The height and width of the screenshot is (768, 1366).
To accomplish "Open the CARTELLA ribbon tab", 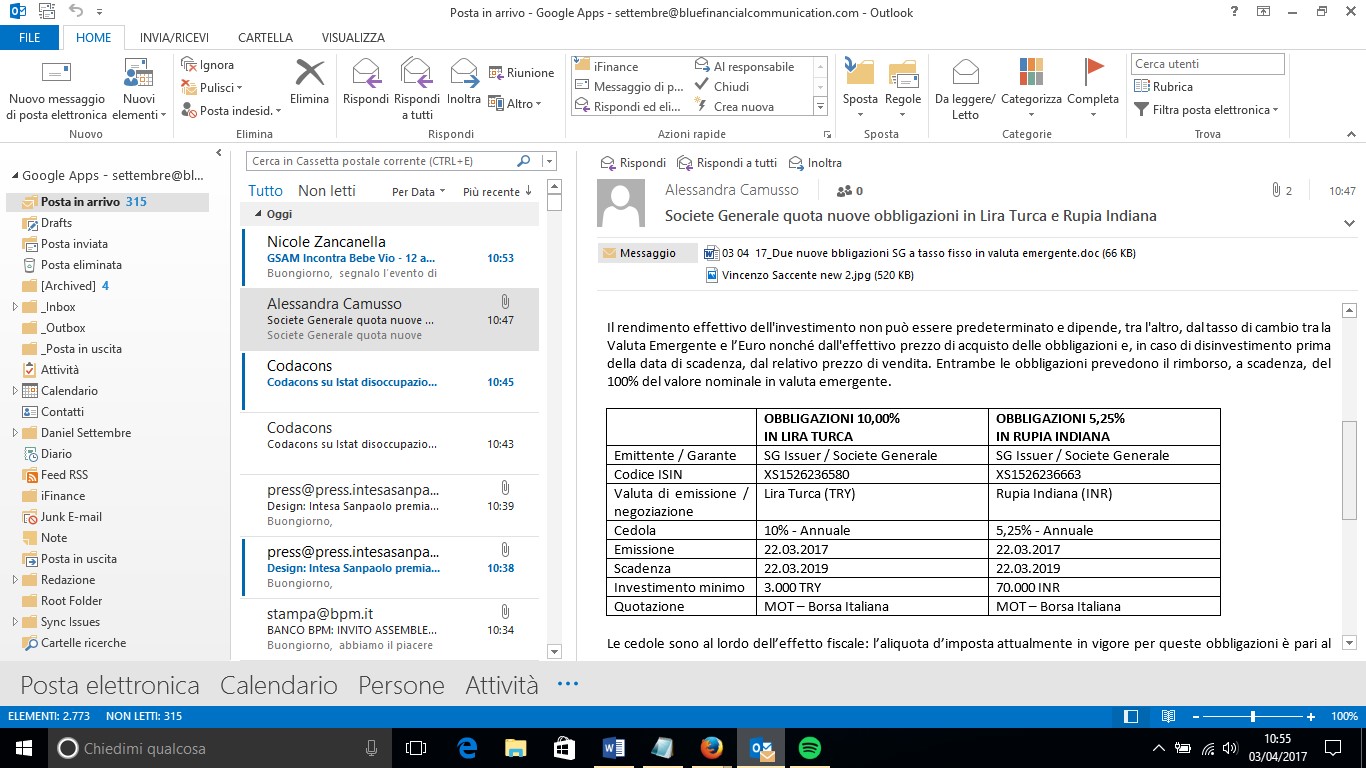I will coord(265,38).
